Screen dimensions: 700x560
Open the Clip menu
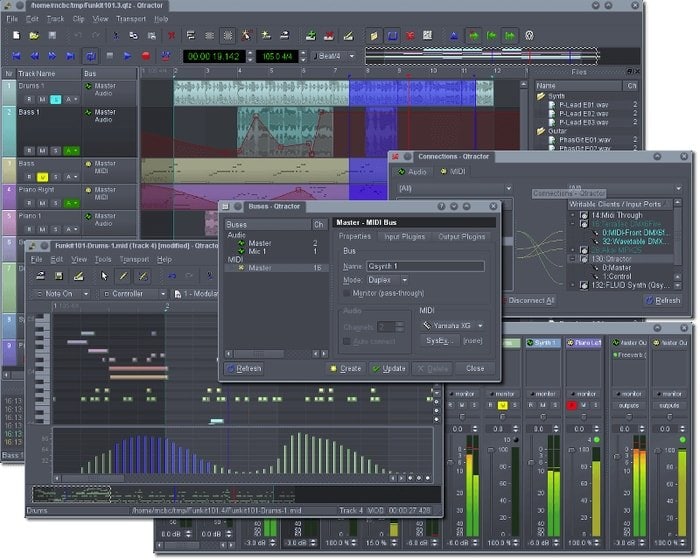[x=78, y=19]
